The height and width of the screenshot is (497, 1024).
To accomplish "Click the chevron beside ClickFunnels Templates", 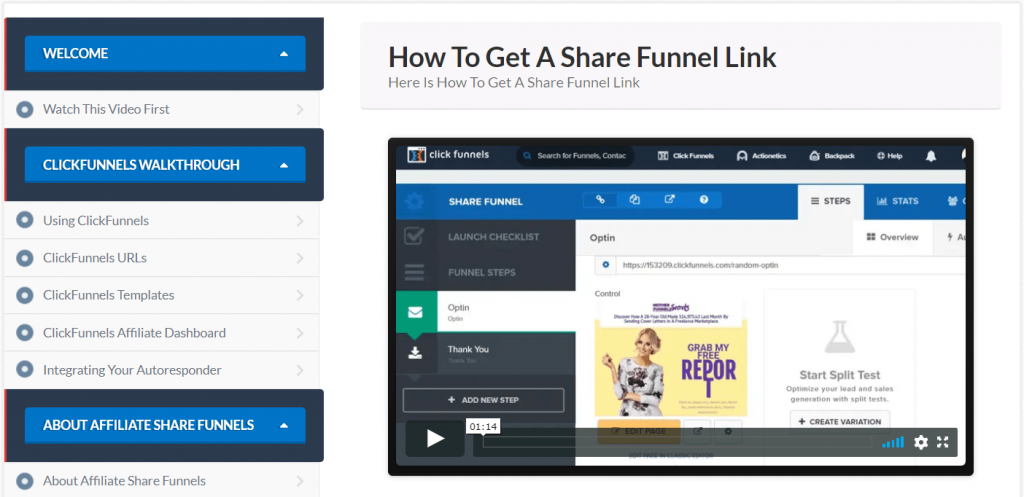I will (x=300, y=296).
